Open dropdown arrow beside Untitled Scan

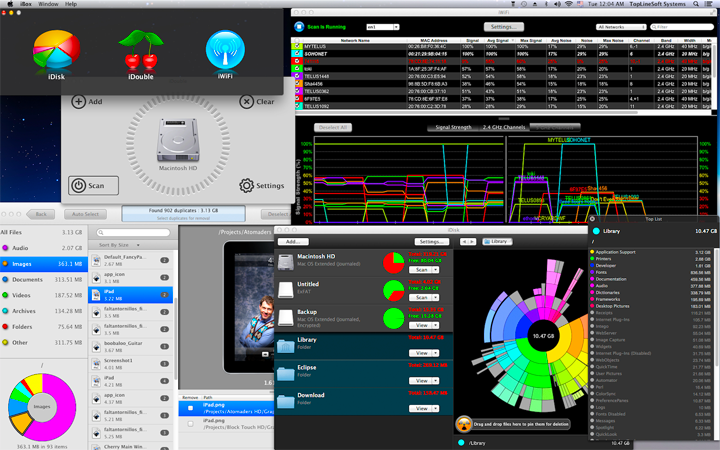tap(435, 298)
